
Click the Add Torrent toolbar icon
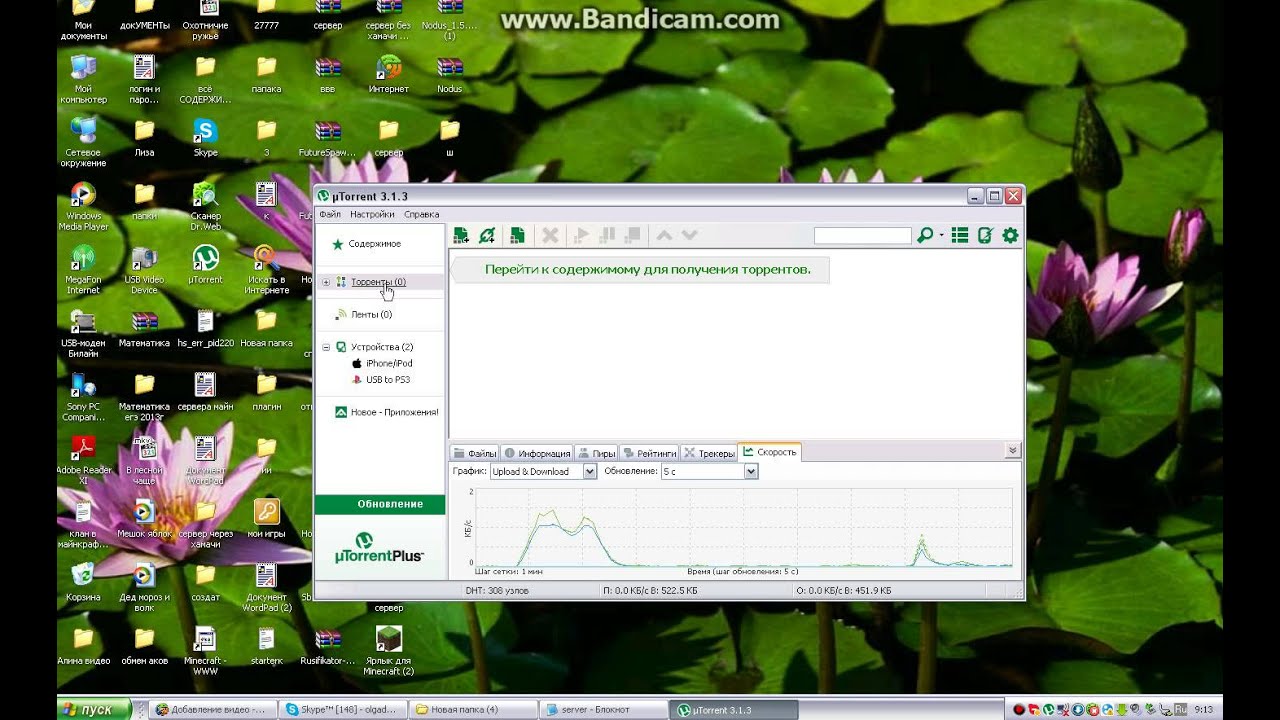[461, 236]
